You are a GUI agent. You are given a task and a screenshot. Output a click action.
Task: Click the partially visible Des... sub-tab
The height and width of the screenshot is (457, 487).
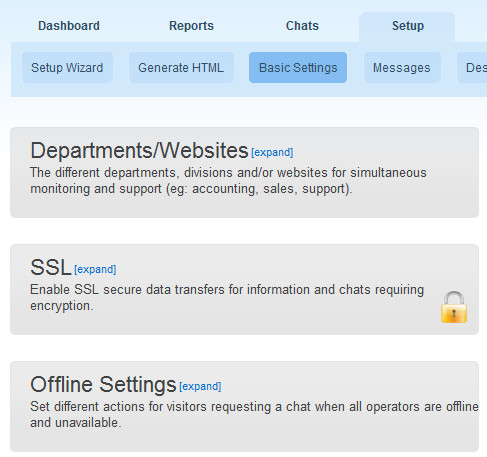pos(472,68)
